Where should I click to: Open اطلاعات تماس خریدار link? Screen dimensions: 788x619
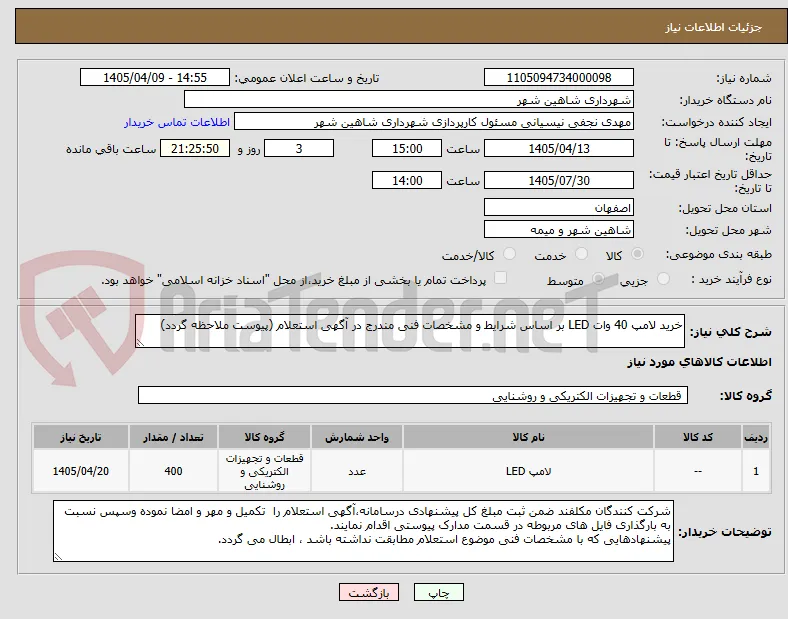(x=177, y=122)
